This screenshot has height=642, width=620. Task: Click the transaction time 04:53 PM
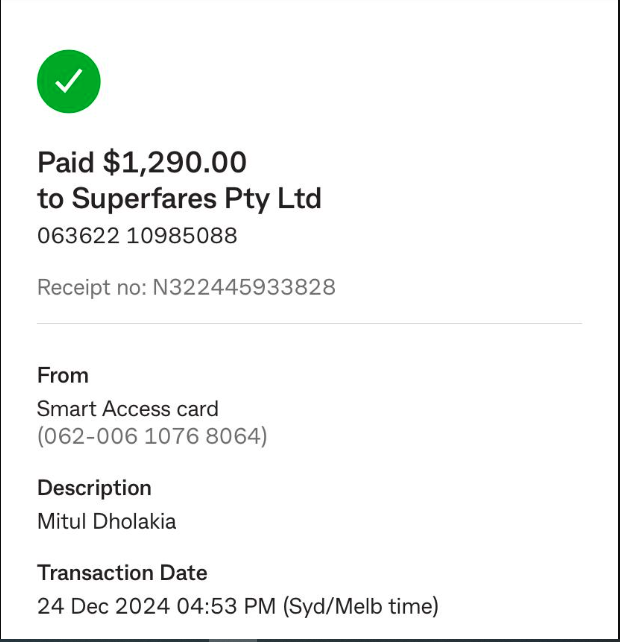(x=226, y=606)
